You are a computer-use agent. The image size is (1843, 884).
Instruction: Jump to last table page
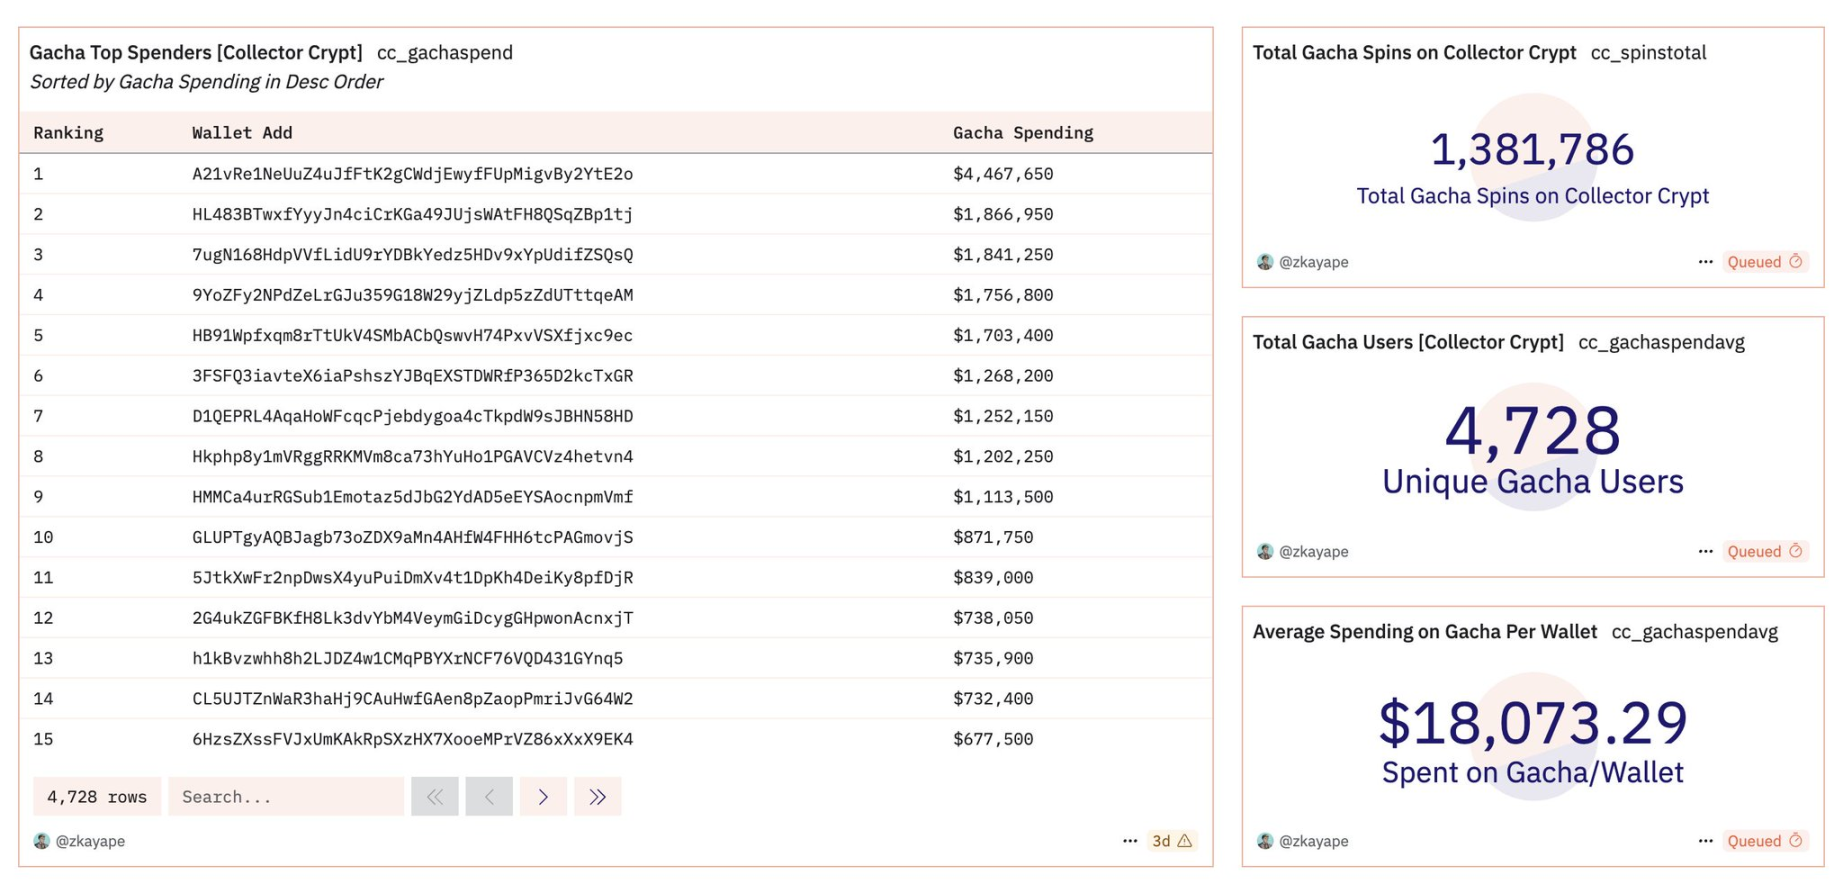[x=597, y=797]
